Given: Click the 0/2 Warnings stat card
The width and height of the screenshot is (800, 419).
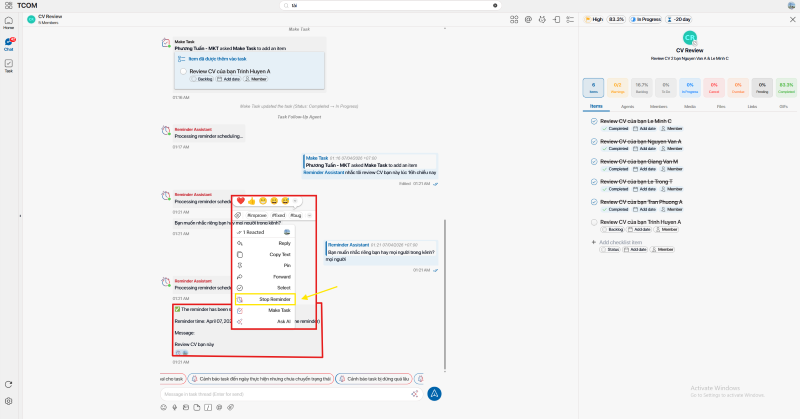Looking at the screenshot, I should pos(617,87).
